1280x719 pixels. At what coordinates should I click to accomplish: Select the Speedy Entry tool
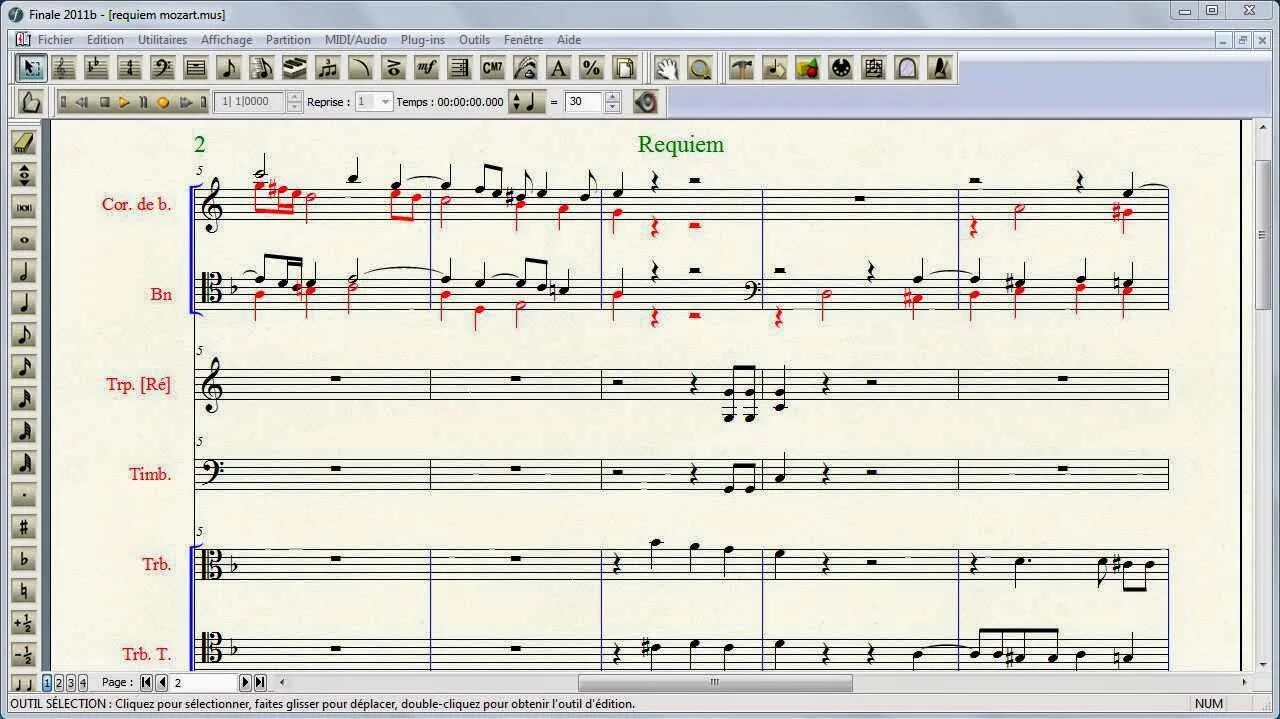click(262, 68)
